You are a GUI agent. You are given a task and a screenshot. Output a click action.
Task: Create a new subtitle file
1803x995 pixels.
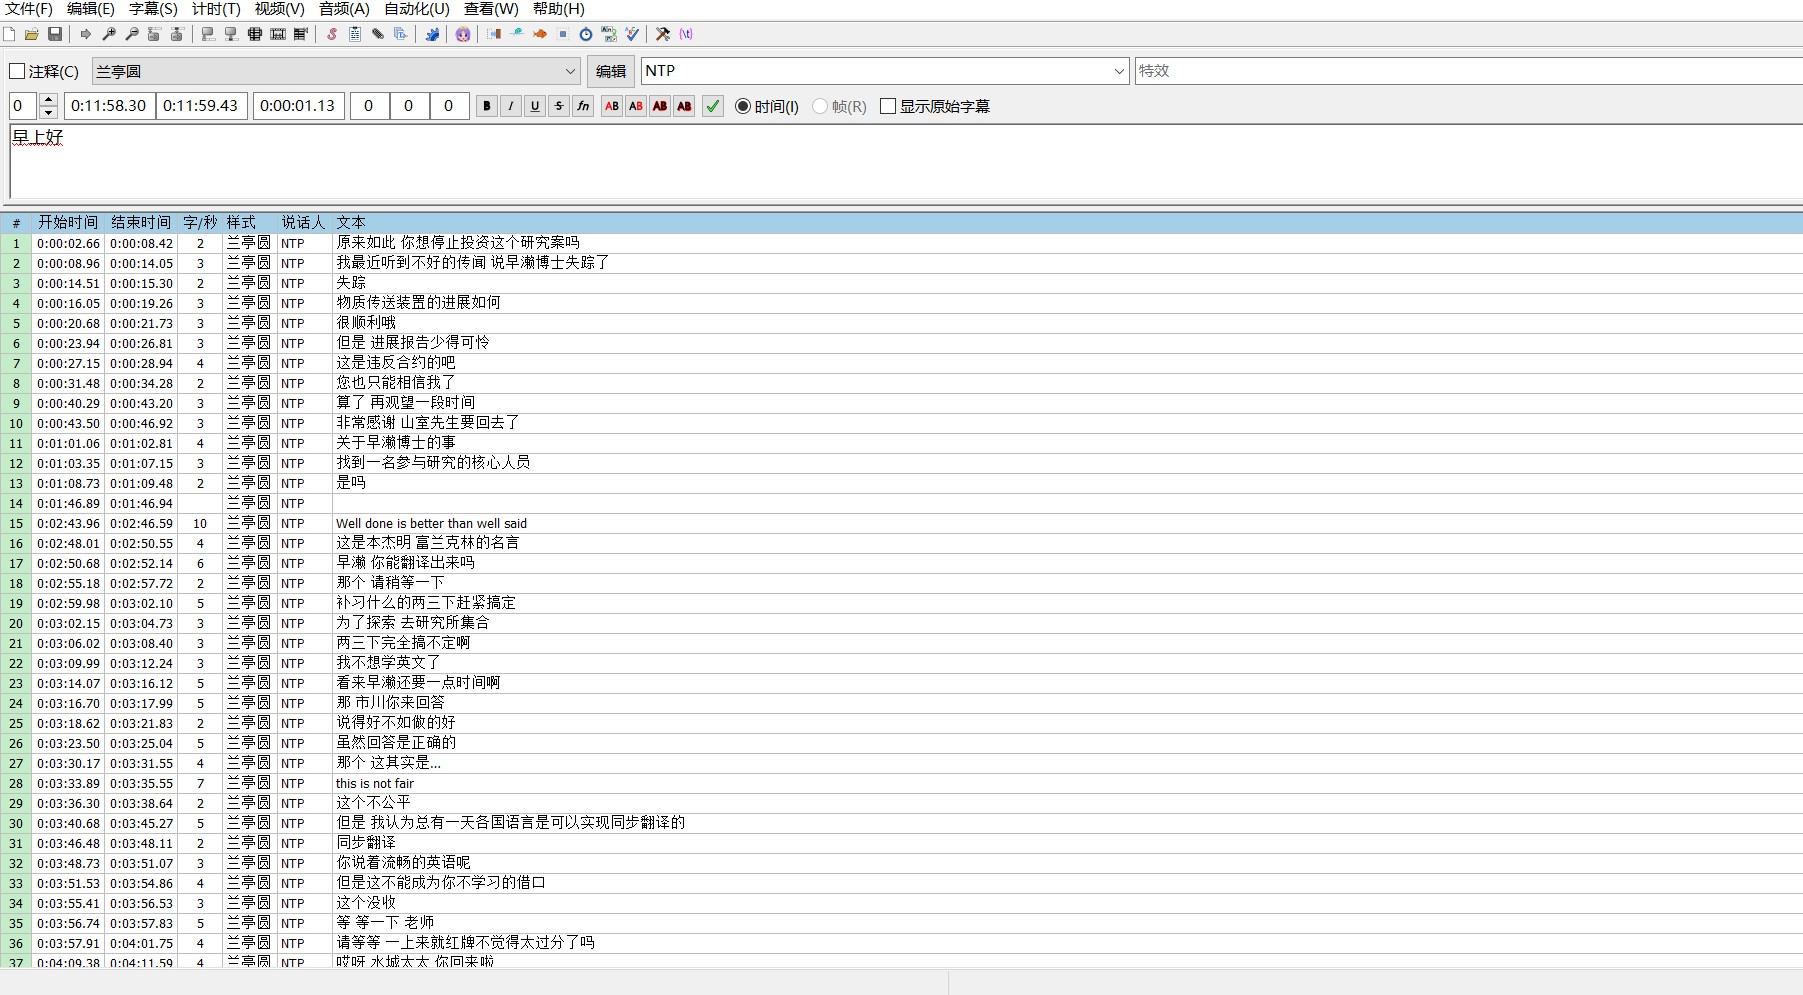(9, 34)
